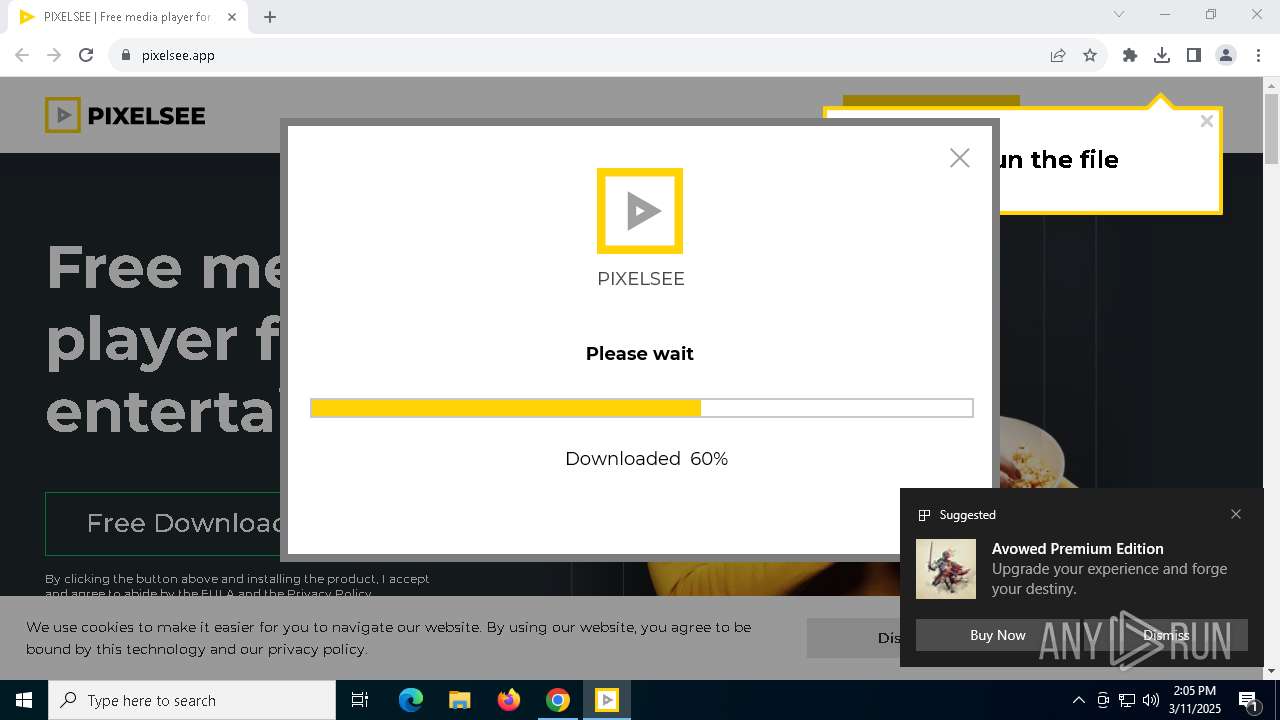Bookmark this tab with the star
The width and height of the screenshot is (1280, 720).
click(1090, 55)
